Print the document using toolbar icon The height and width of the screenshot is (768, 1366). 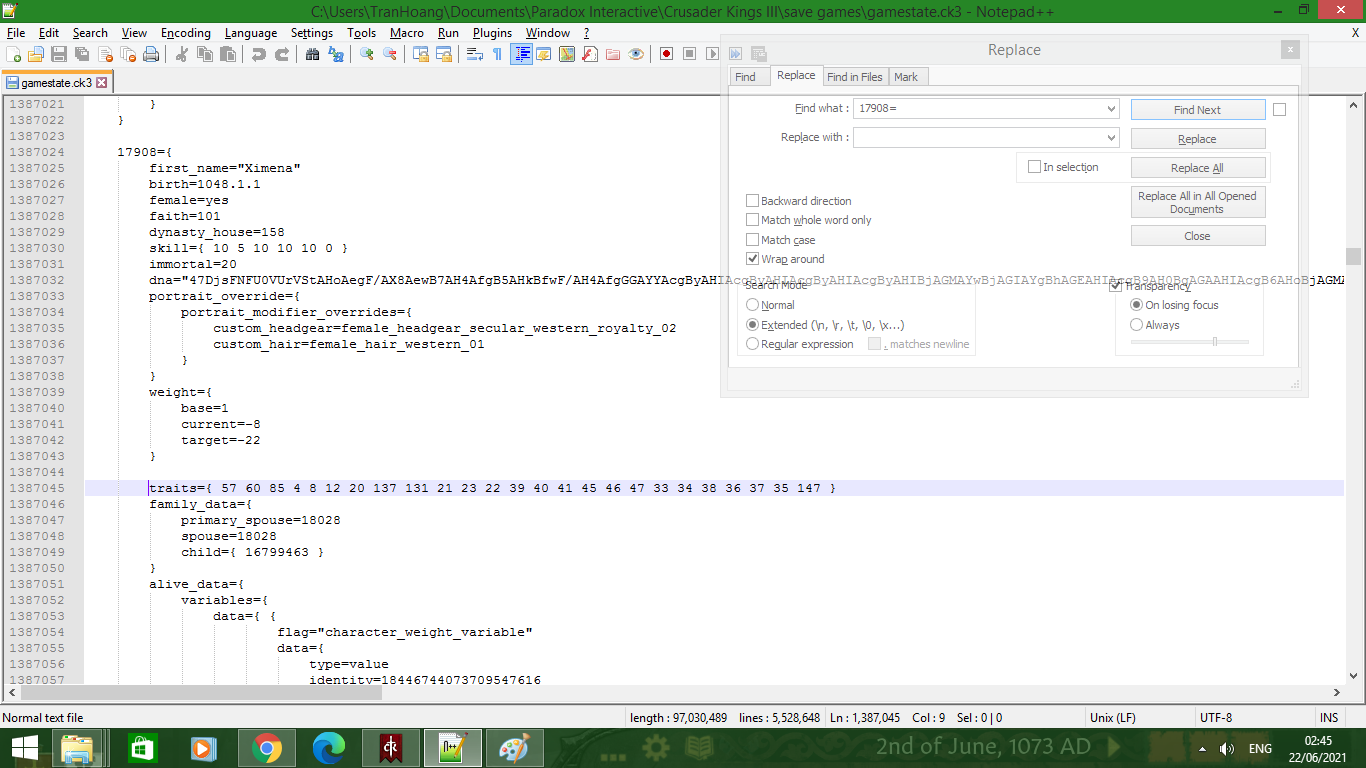pyautogui.click(x=151, y=54)
